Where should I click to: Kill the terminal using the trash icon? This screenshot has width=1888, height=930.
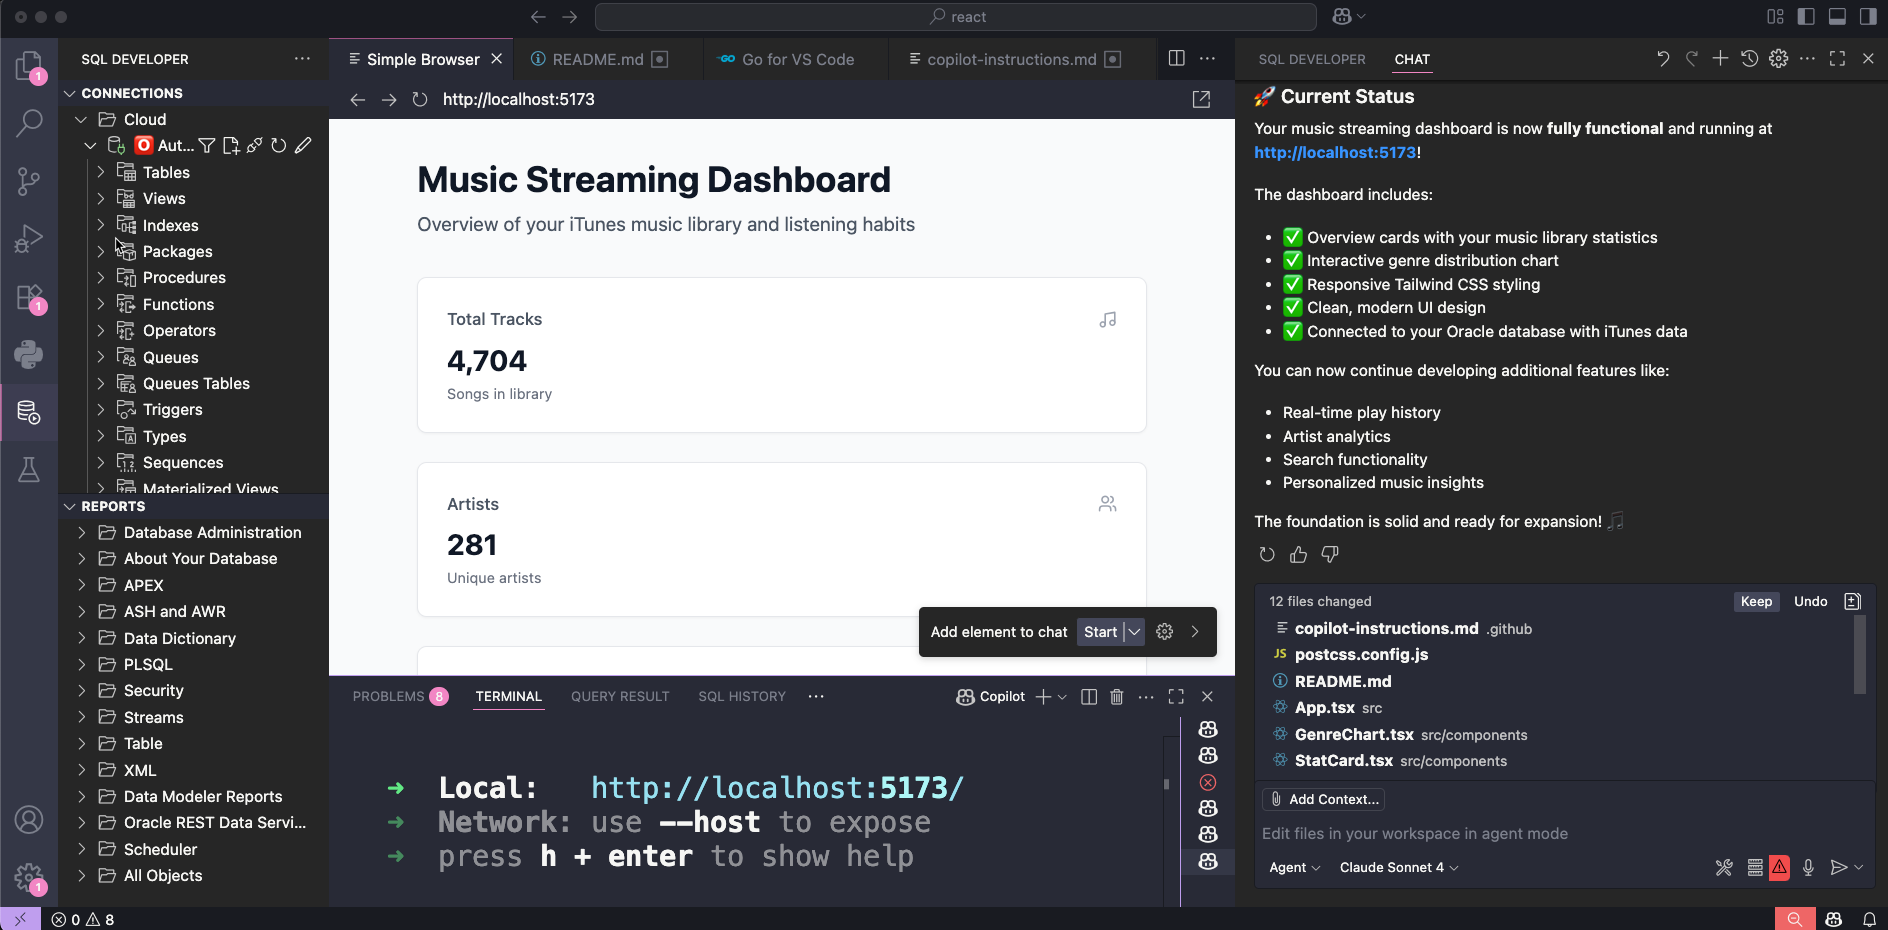pos(1117,696)
